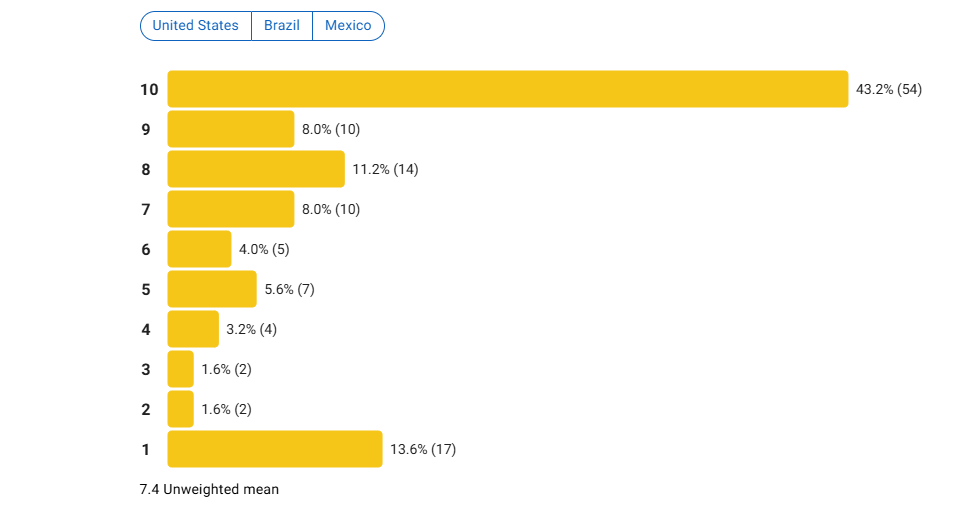
Task: Click the rating 6 bar
Action: [199, 249]
